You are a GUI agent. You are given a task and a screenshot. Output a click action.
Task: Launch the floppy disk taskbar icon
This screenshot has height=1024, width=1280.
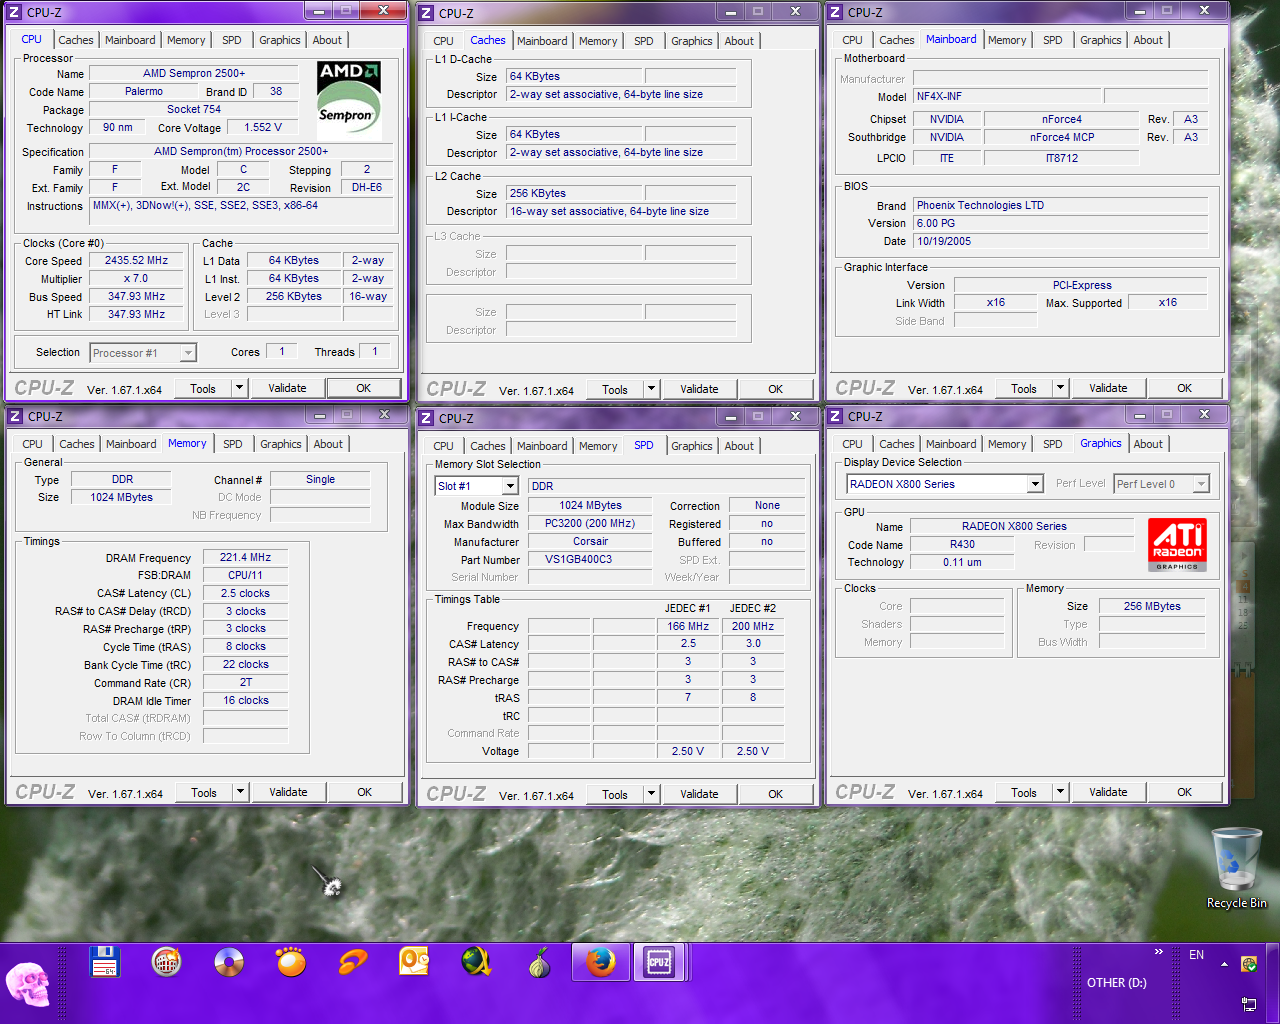[x=105, y=962]
